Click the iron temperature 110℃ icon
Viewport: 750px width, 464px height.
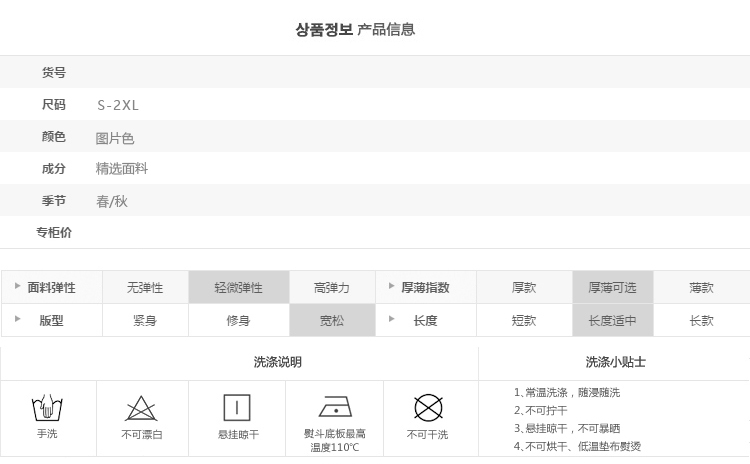(335, 406)
